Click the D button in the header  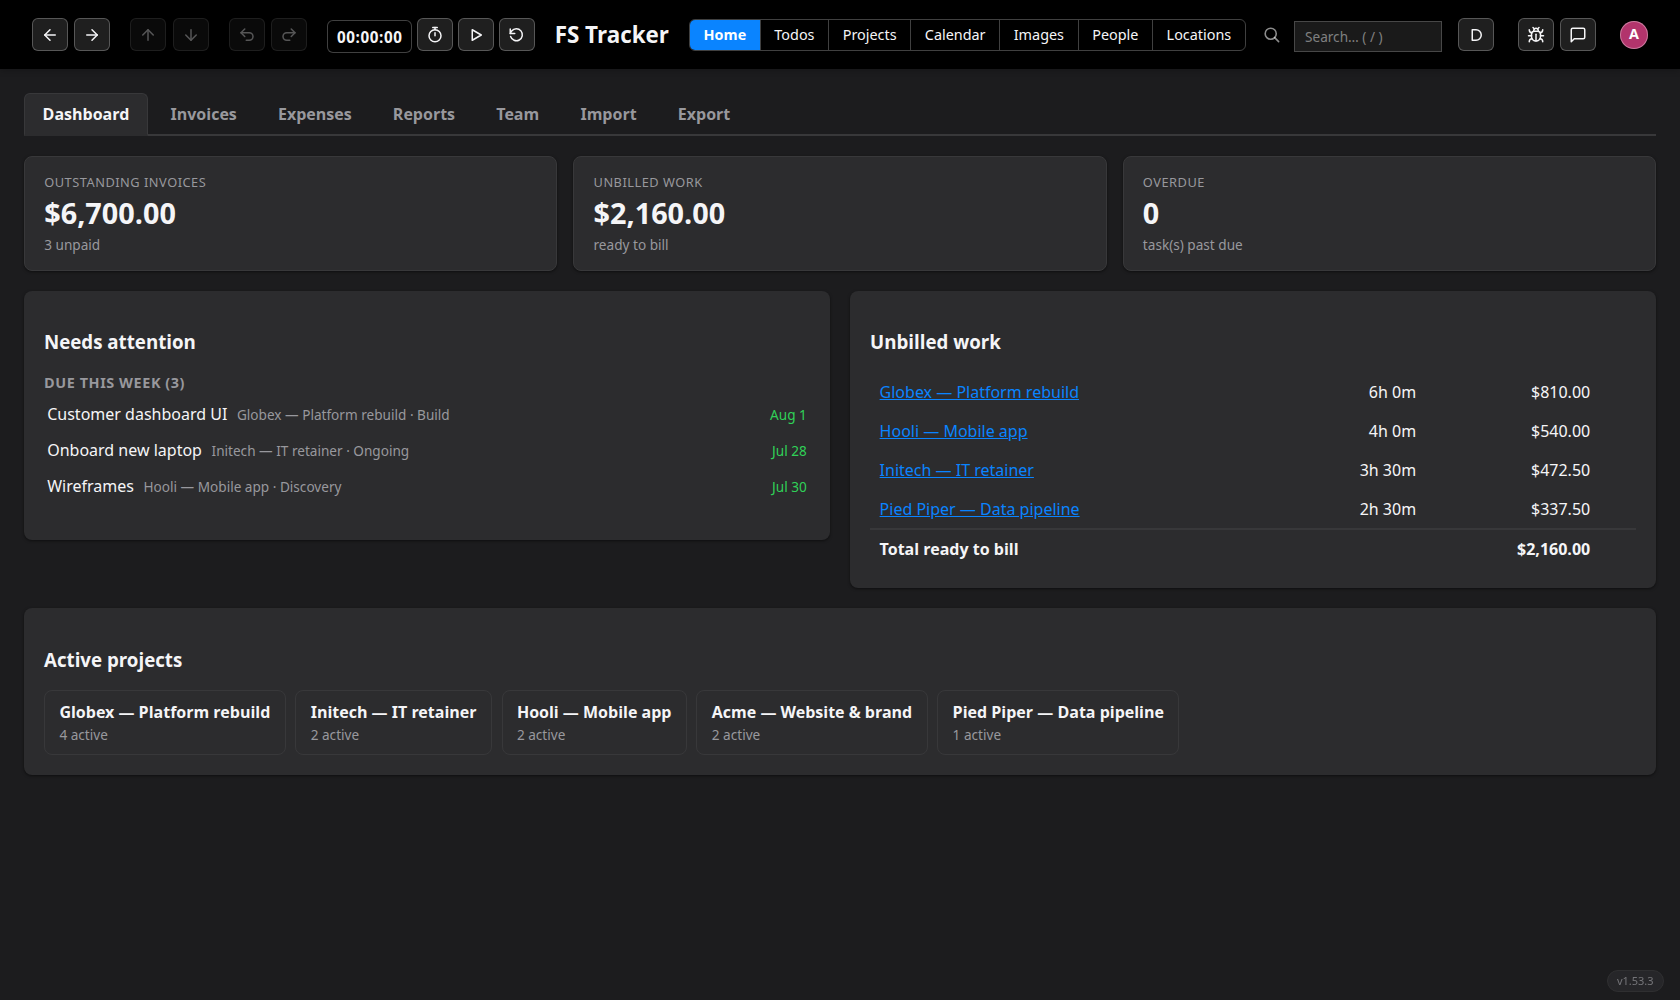[1476, 35]
